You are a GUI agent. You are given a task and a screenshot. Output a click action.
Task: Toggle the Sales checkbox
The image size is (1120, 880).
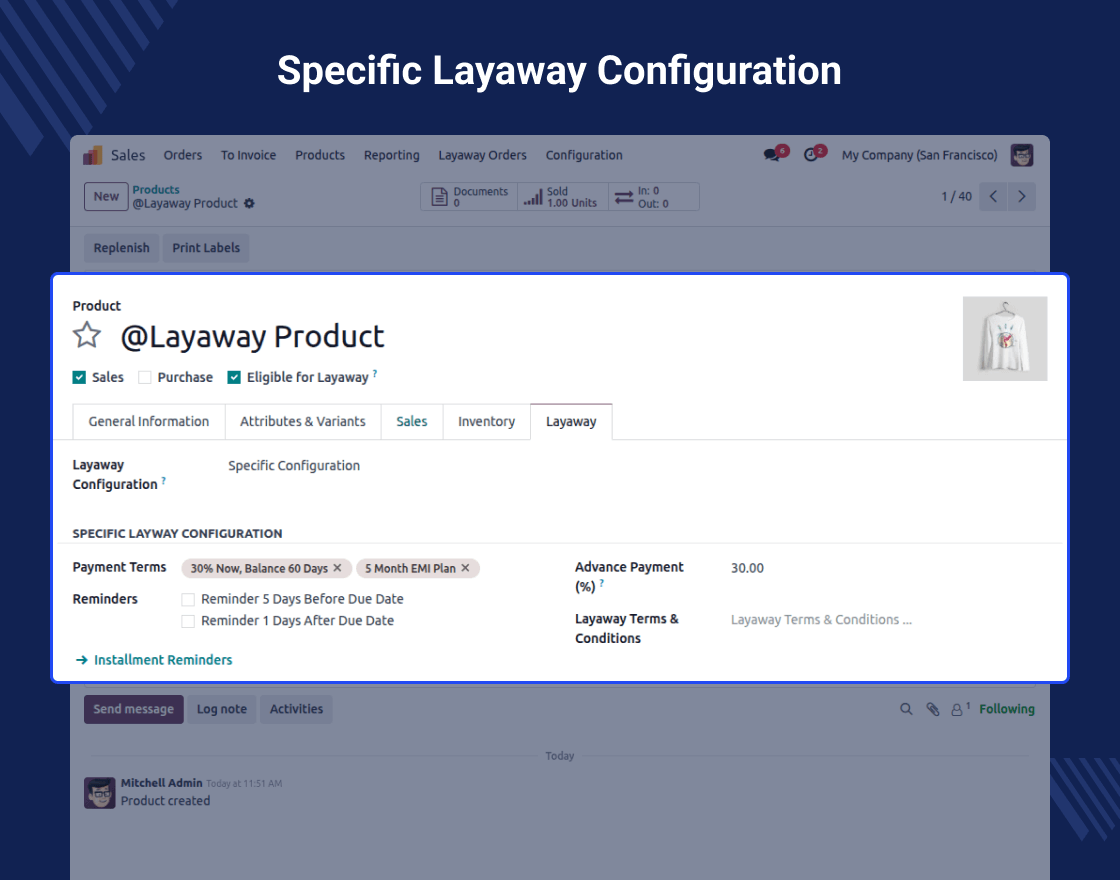[x=79, y=377]
